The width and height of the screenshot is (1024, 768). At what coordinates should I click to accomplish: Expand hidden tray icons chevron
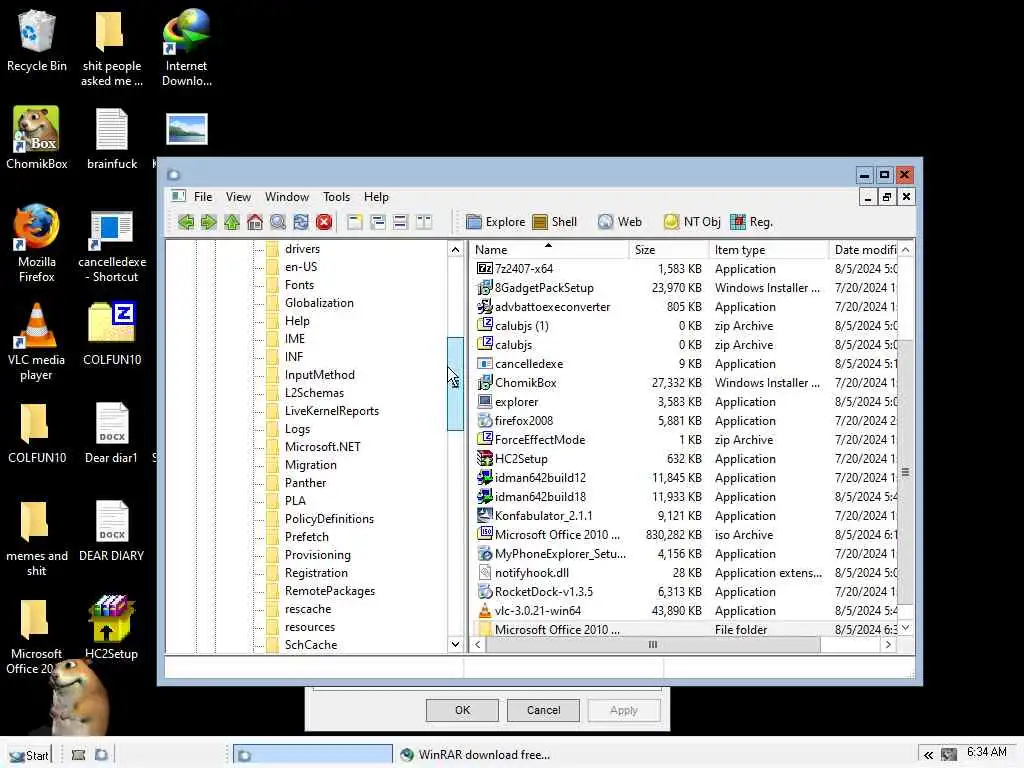click(x=928, y=755)
